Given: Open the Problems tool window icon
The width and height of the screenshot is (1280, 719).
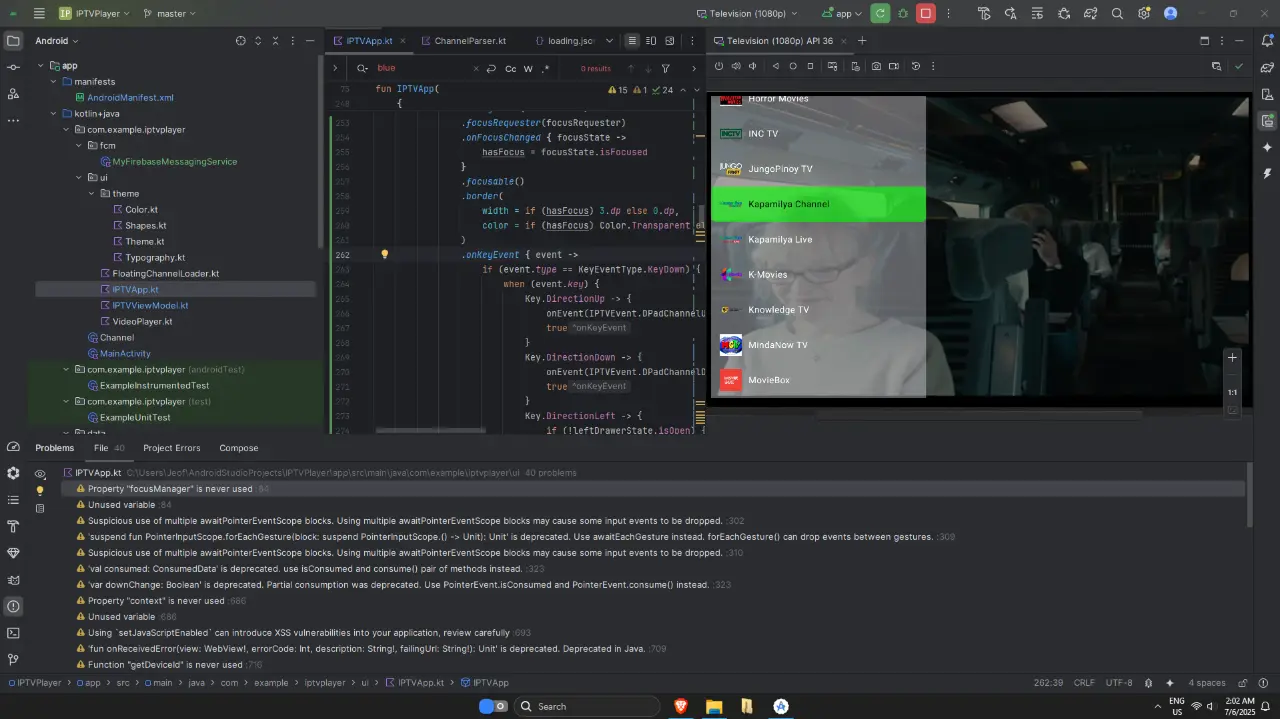Looking at the screenshot, I should point(13,606).
